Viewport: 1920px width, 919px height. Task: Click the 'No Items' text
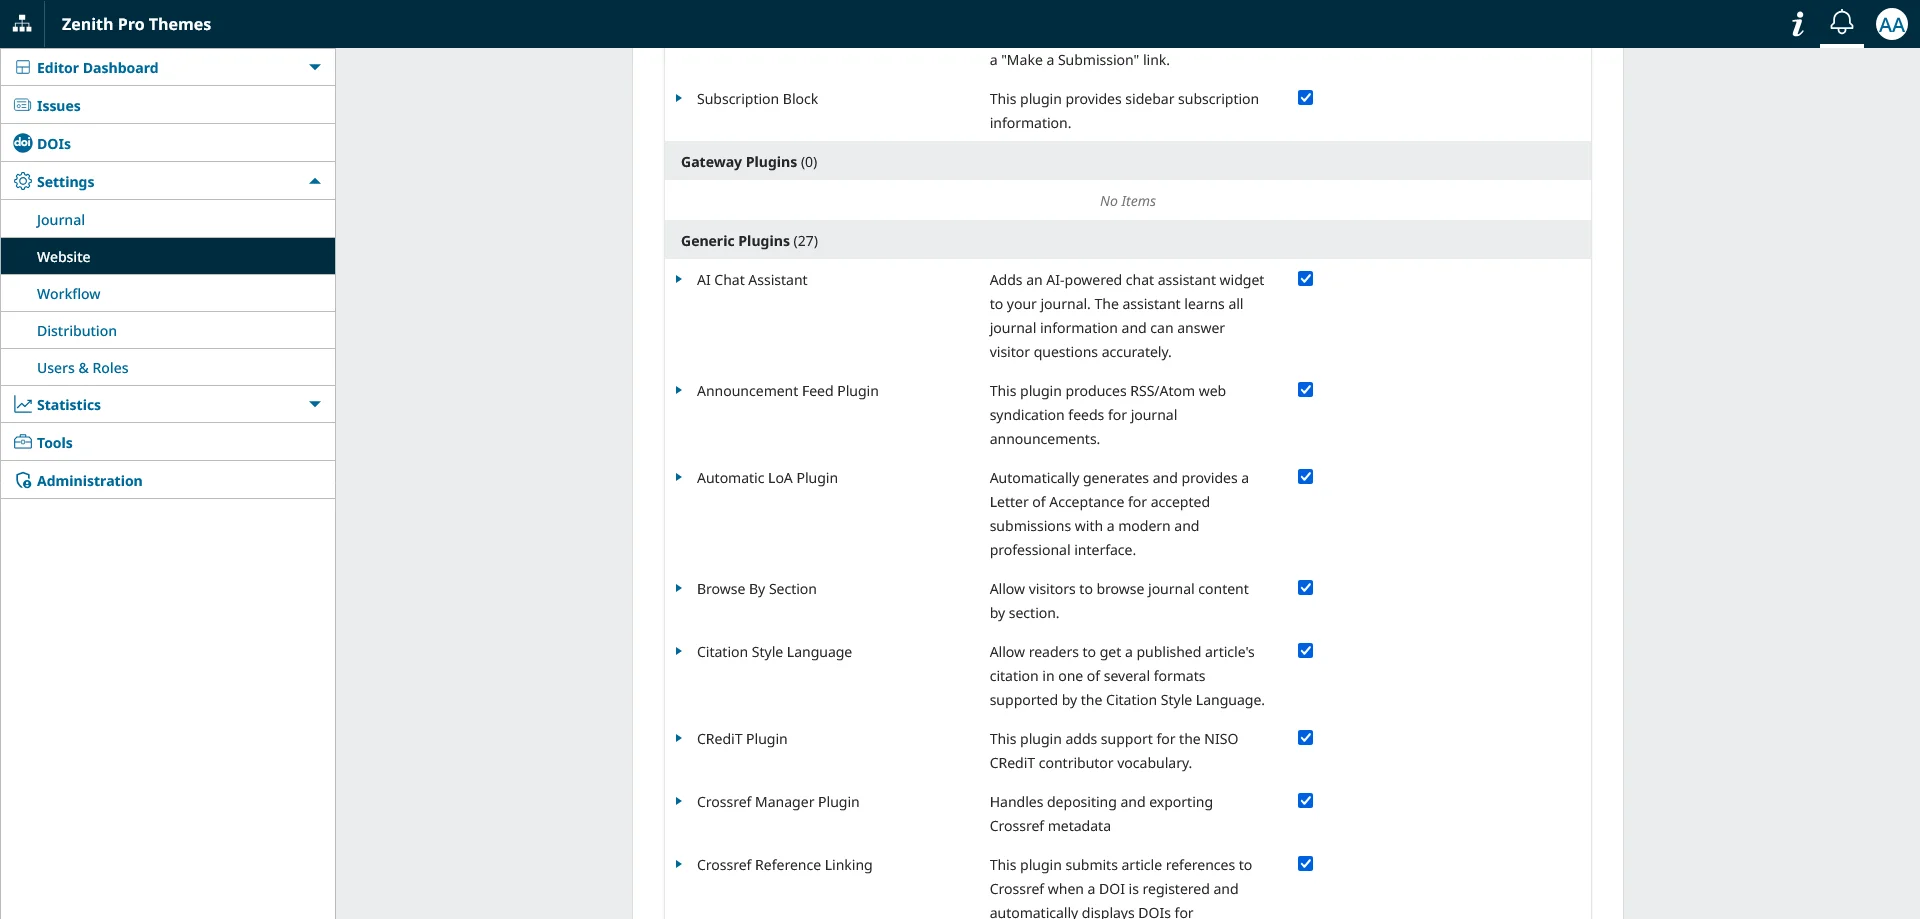point(1127,201)
